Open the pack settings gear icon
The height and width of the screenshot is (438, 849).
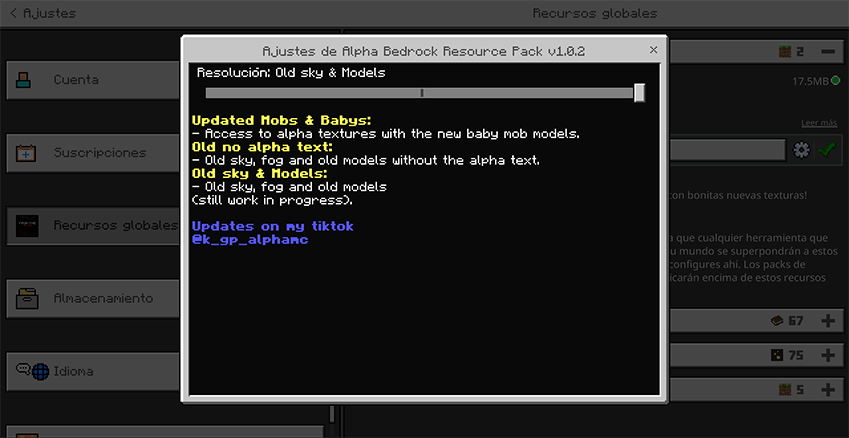tap(801, 150)
